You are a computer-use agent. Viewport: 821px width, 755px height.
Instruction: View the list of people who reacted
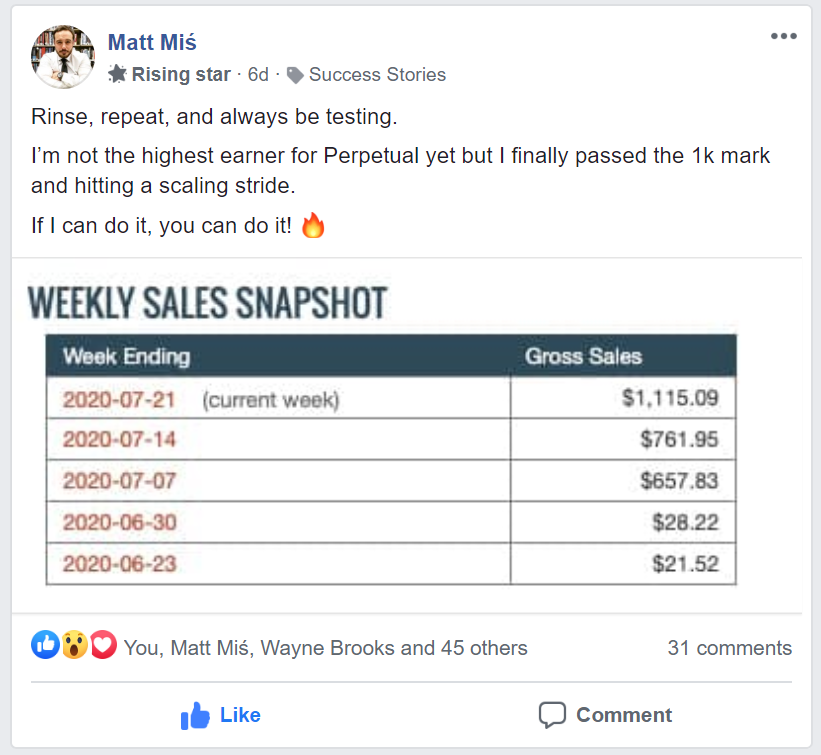tap(325, 648)
